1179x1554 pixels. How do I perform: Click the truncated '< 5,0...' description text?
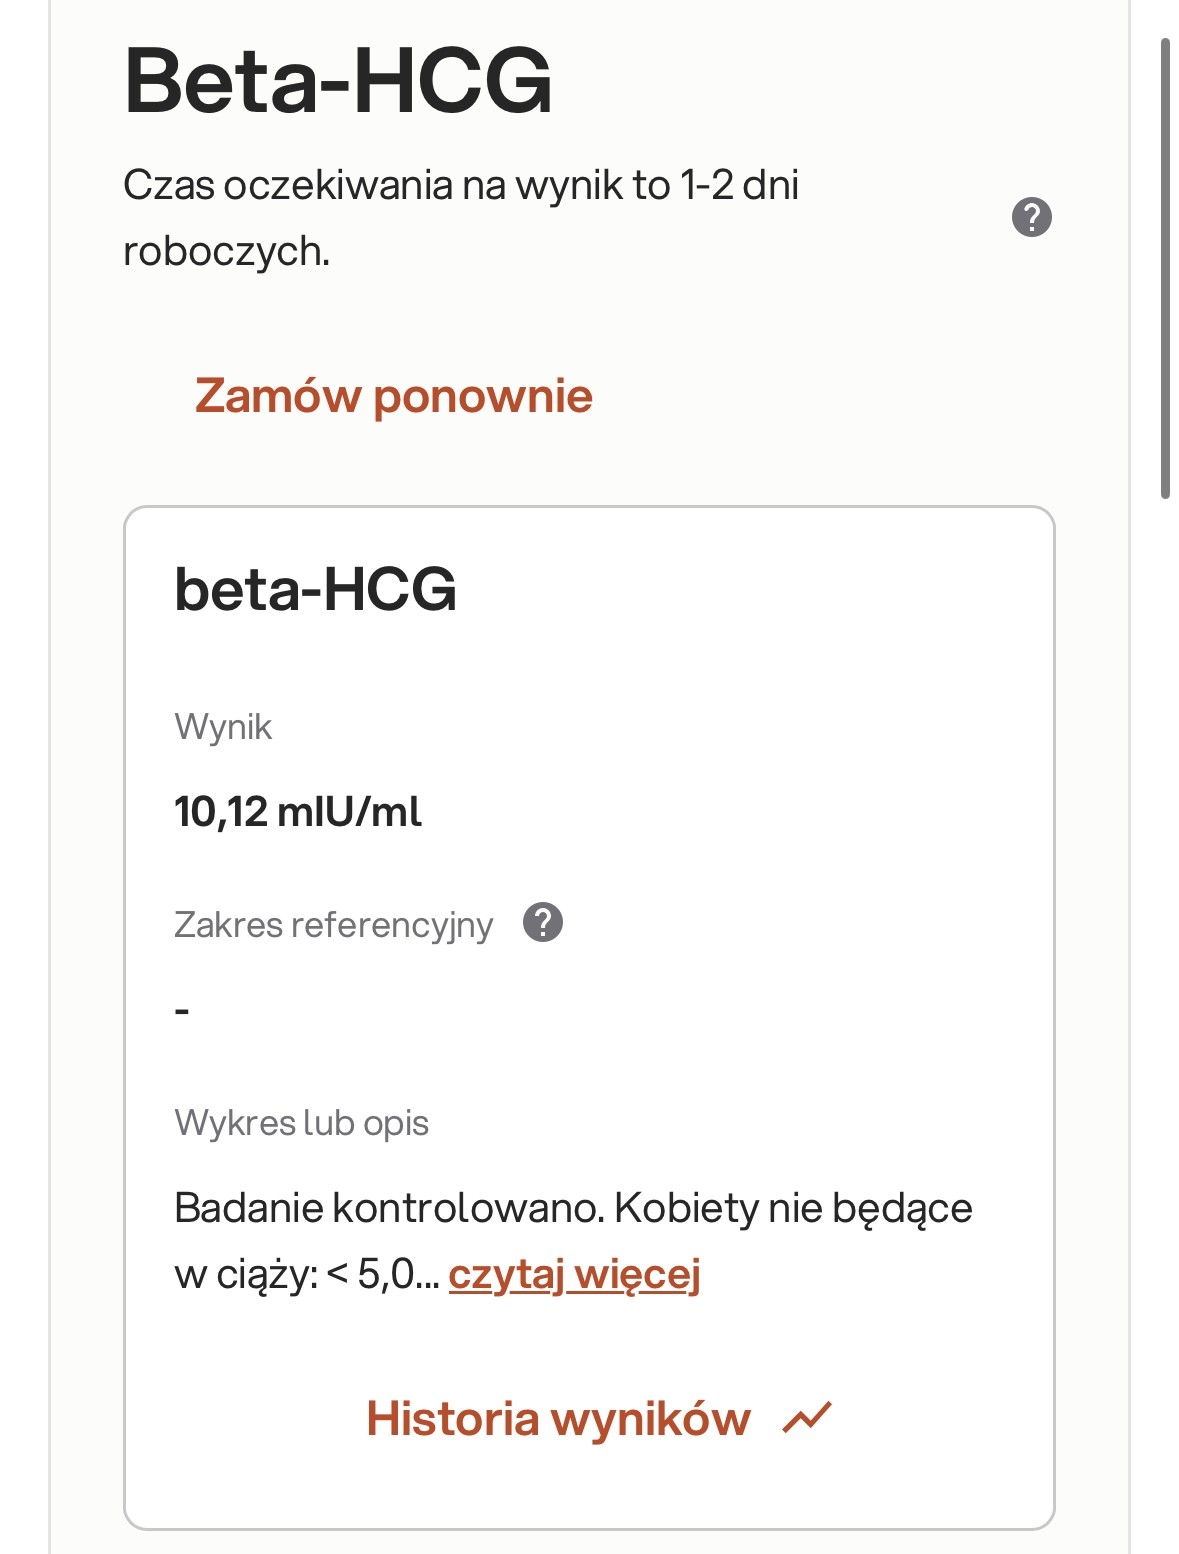(383, 1275)
